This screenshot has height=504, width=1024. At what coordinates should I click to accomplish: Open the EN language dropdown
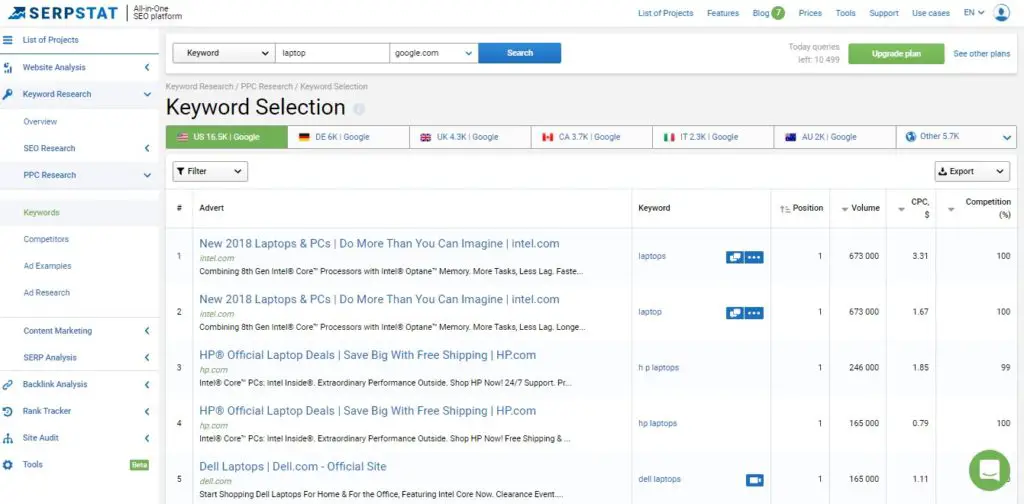pyautogui.click(x=974, y=13)
